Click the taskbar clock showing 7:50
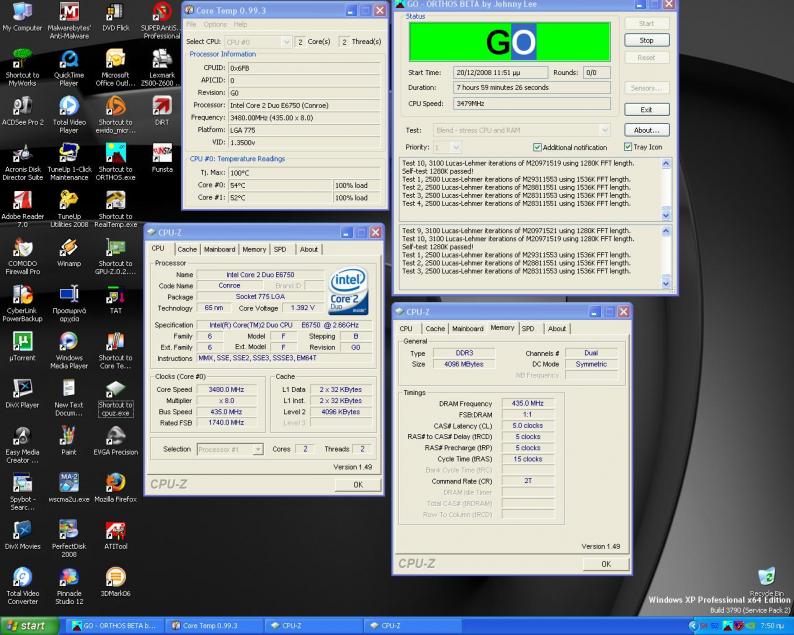The width and height of the screenshot is (794, 635). (x=772, y=626)
